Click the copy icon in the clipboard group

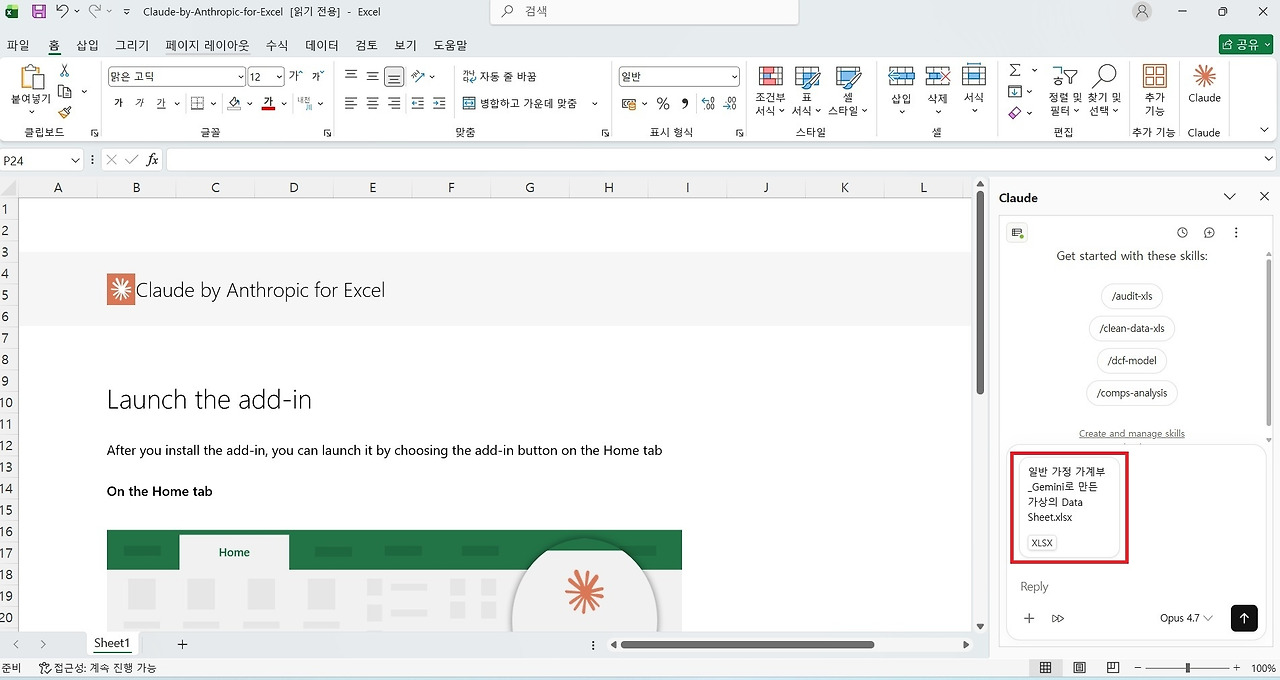pos(65,92)
